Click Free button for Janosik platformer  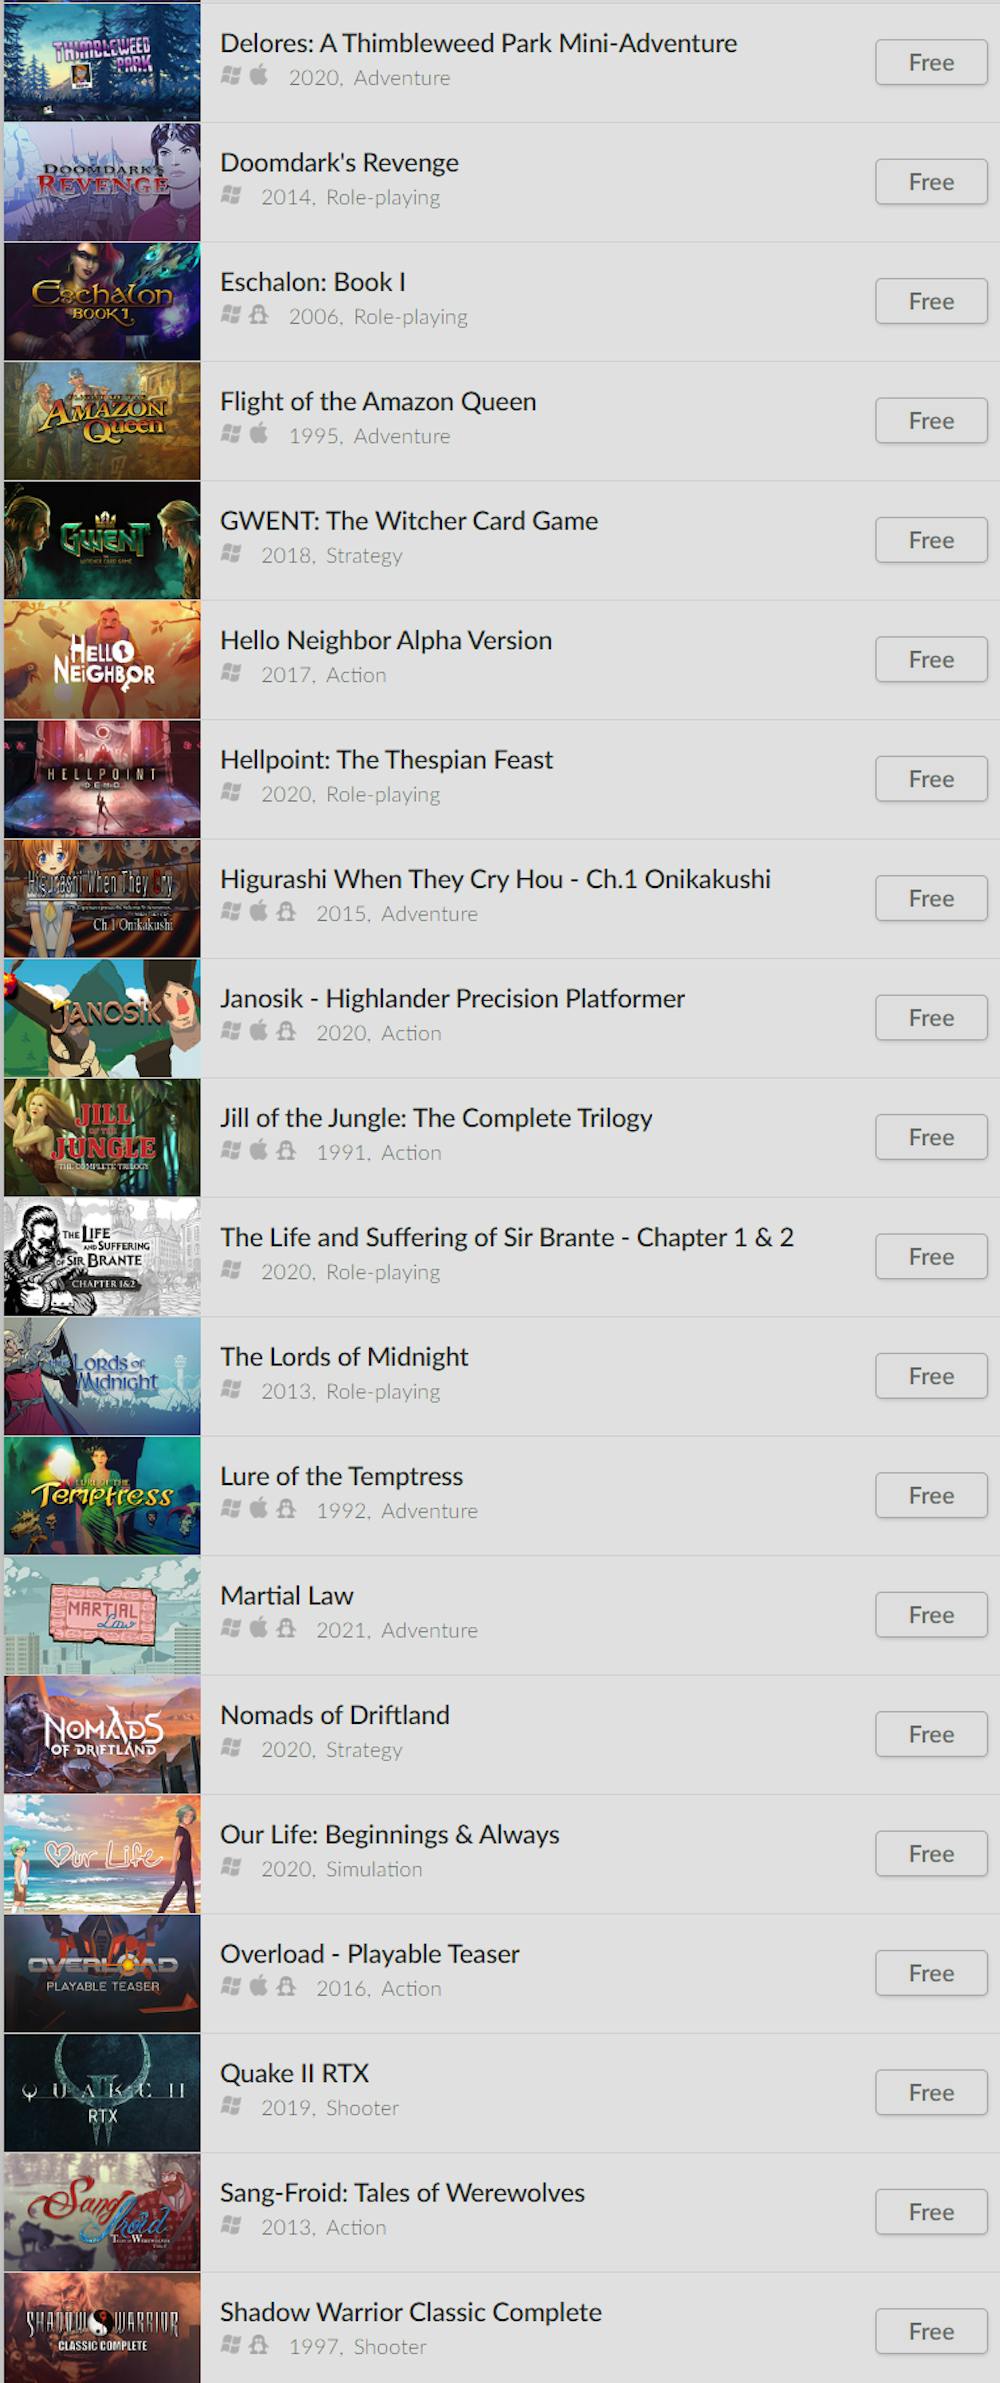click(931, 1018)
